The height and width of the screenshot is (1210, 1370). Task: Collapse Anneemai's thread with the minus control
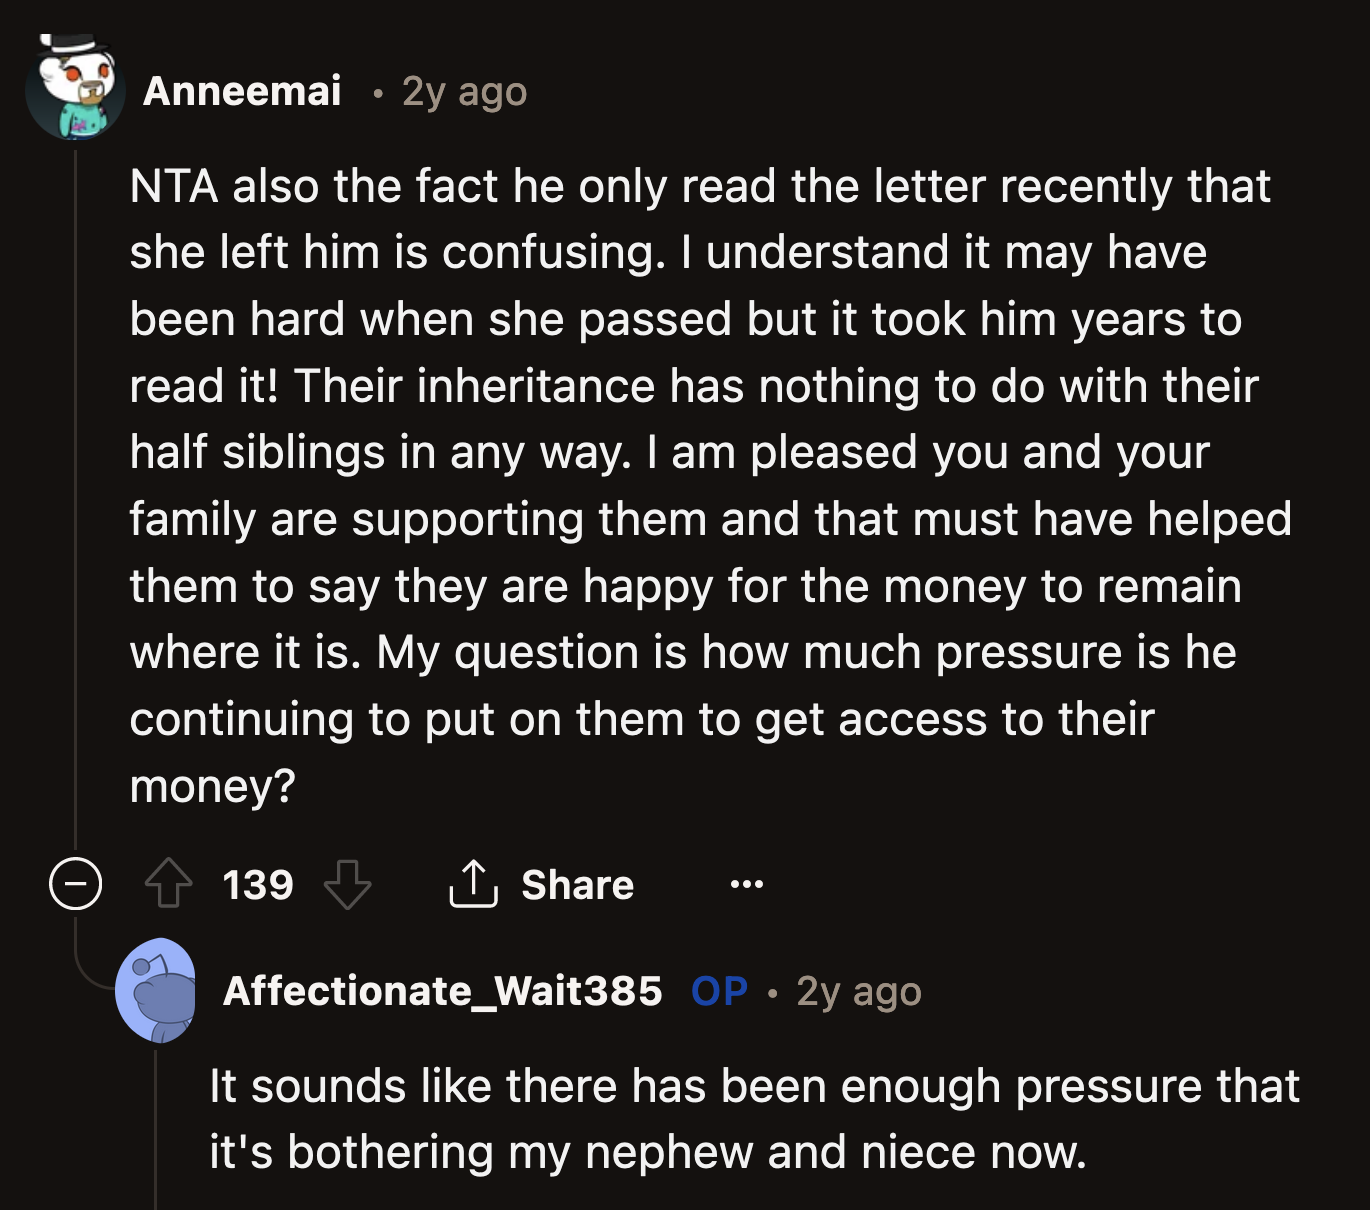tap(75, 884)
